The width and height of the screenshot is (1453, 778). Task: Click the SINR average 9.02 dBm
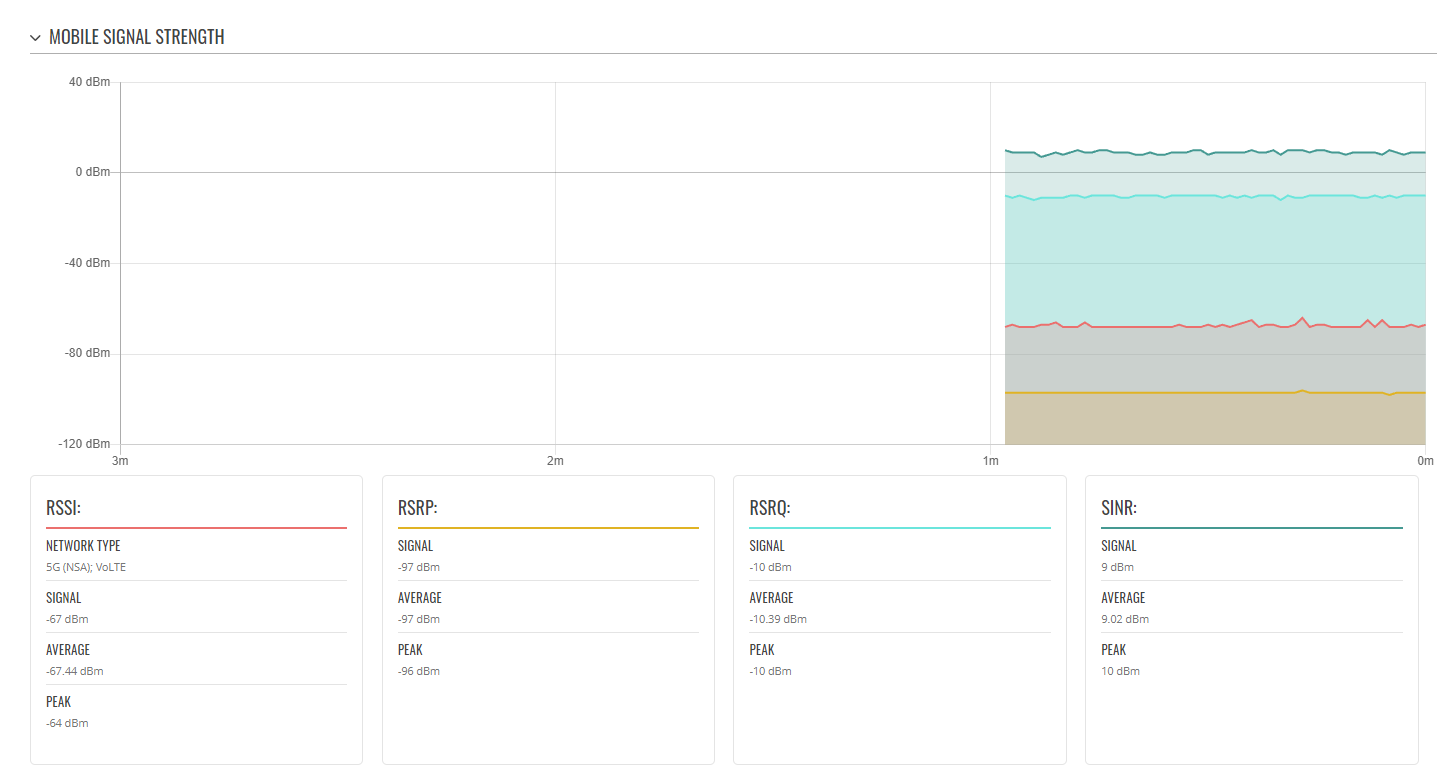(x=1125, y=619)
